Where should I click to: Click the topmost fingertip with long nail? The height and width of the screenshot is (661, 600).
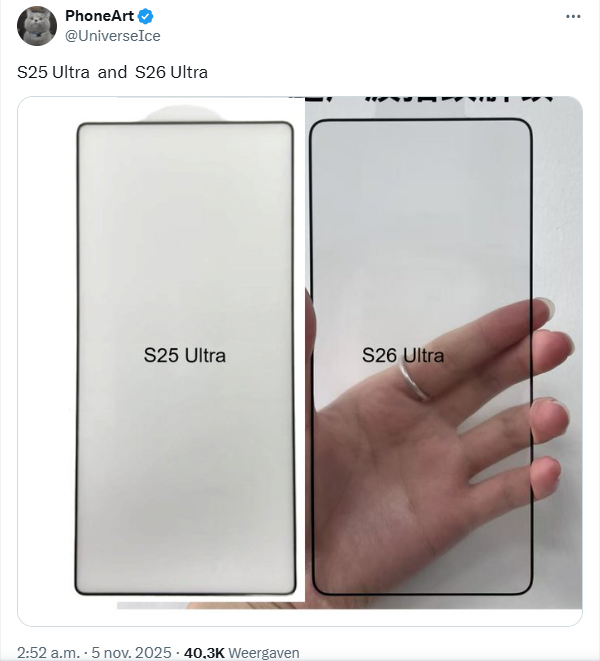[543, 308]
